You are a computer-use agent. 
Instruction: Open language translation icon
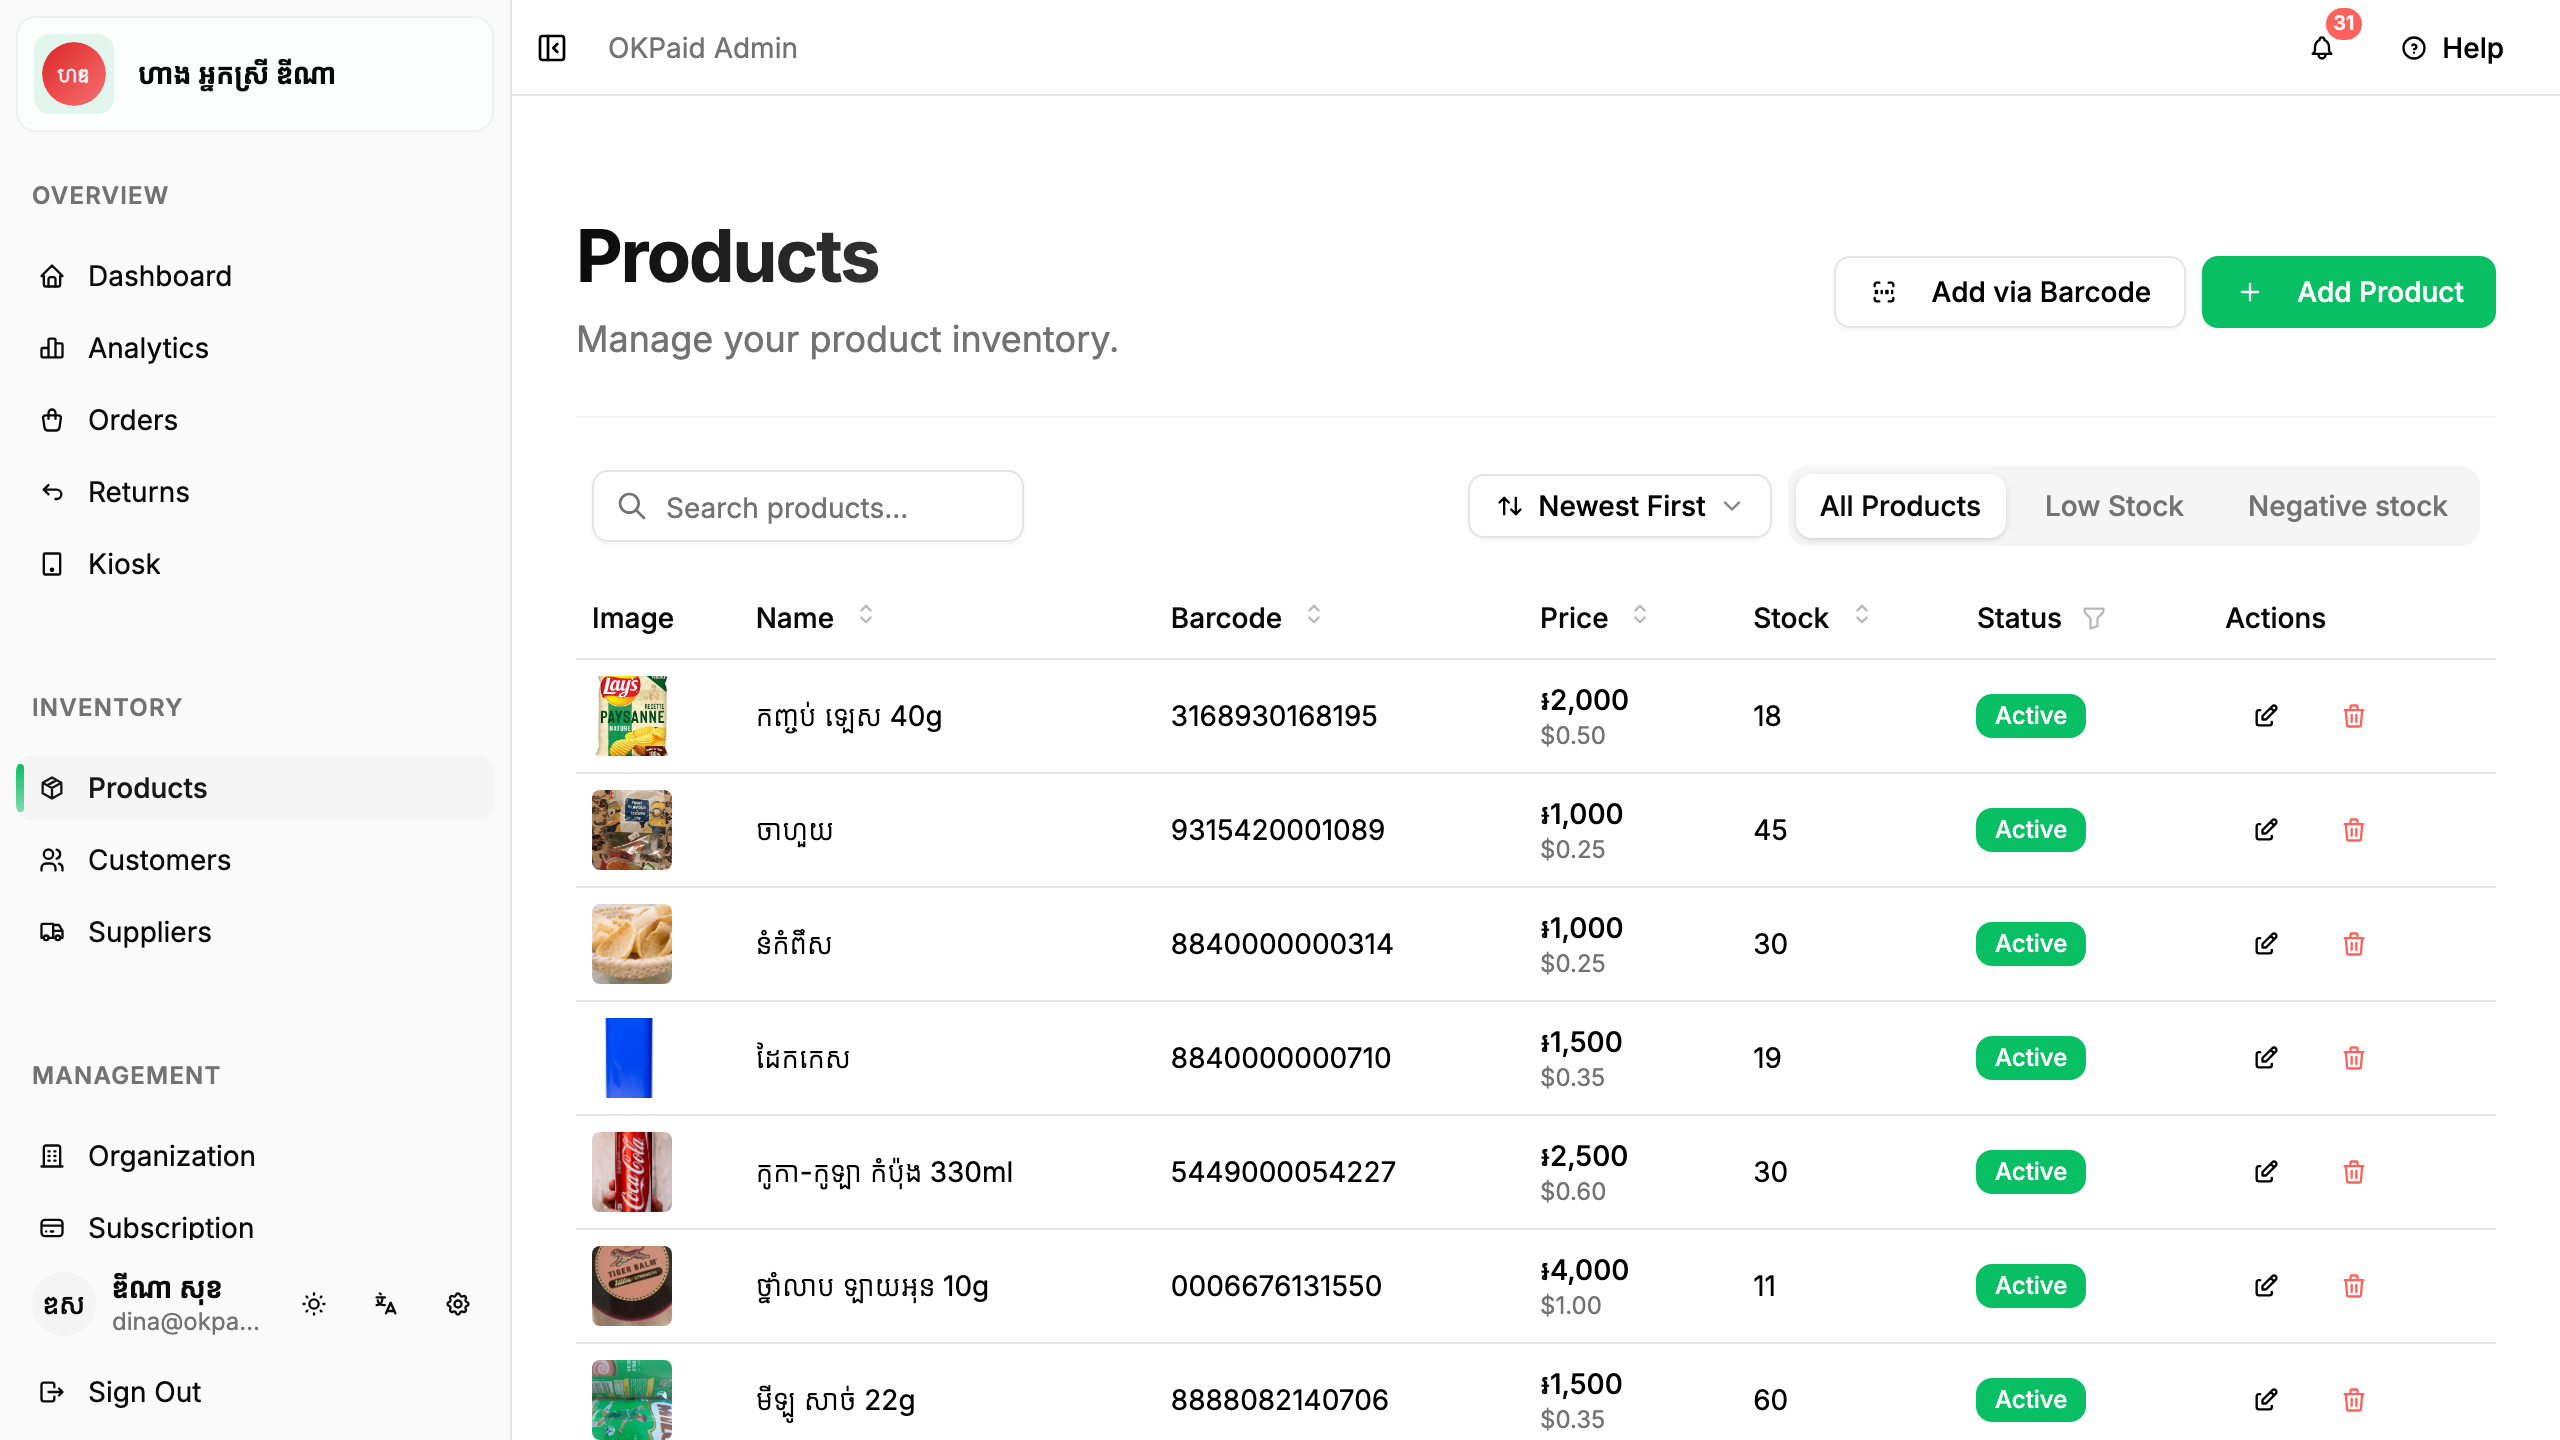(386, 1303)
